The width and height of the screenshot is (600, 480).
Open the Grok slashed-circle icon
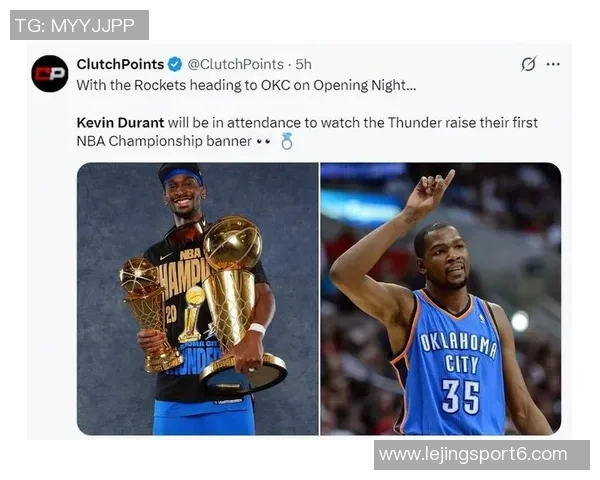coord(528,64)
